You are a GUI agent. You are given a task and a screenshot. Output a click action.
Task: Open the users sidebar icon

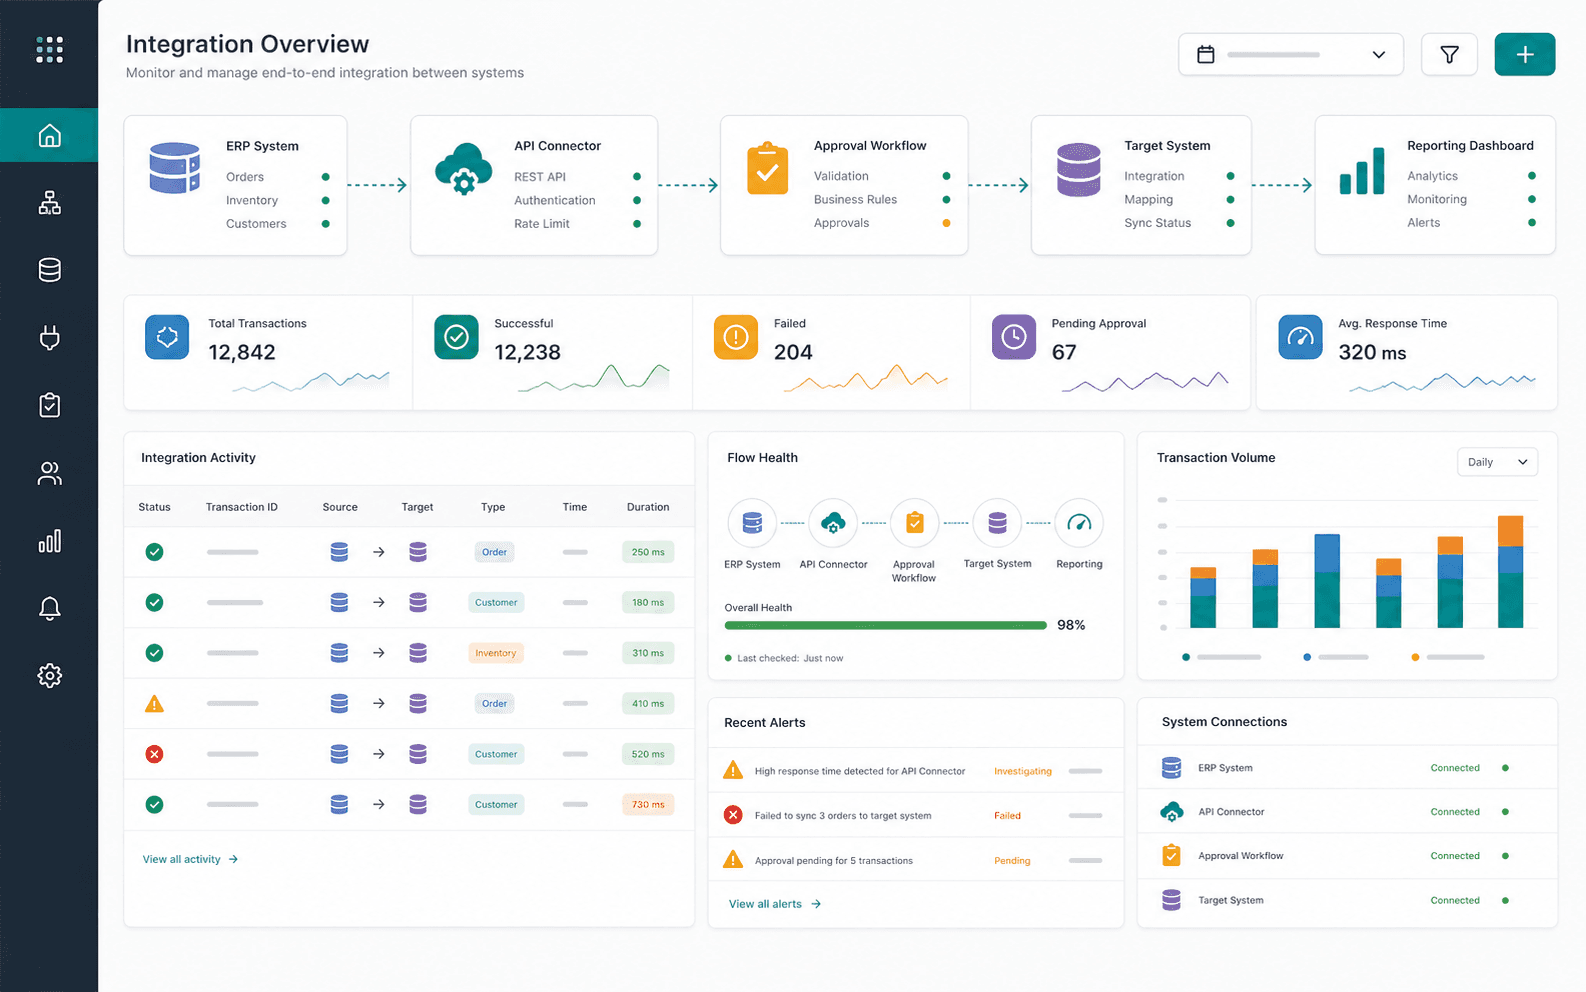pyautogui.click(x=49, y=473)
